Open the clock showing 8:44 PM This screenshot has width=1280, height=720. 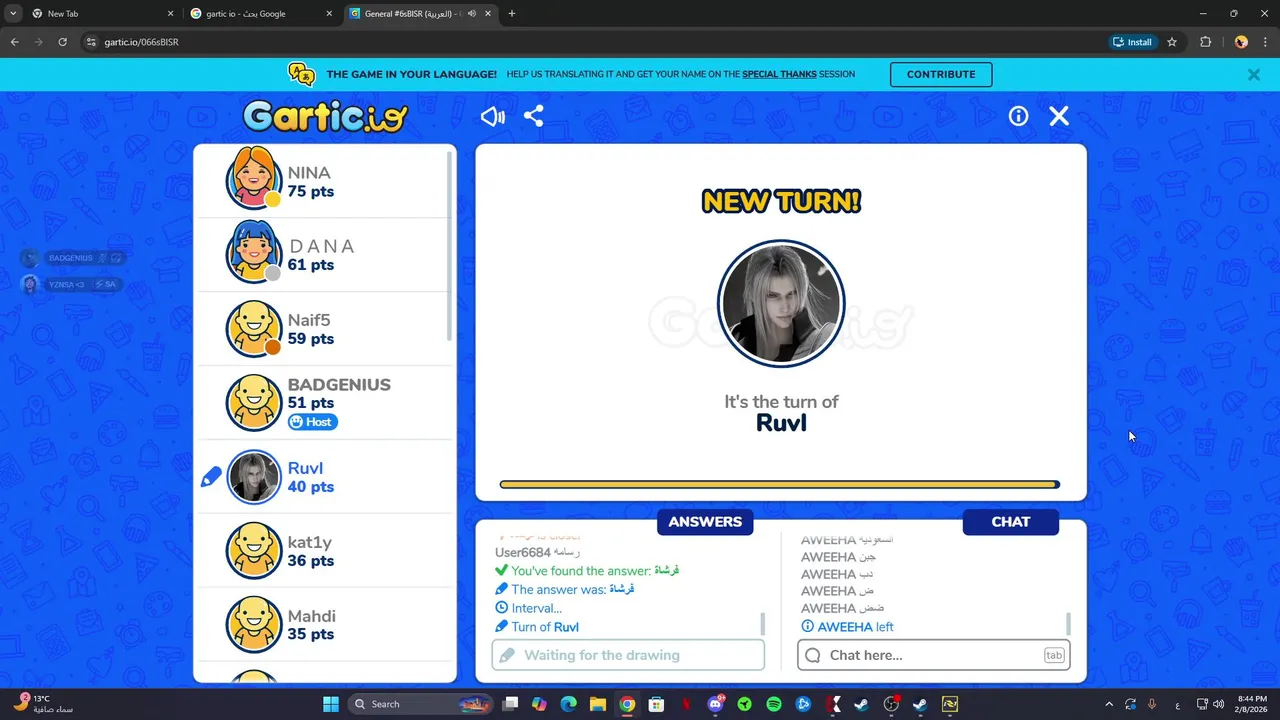point(1252,704)
